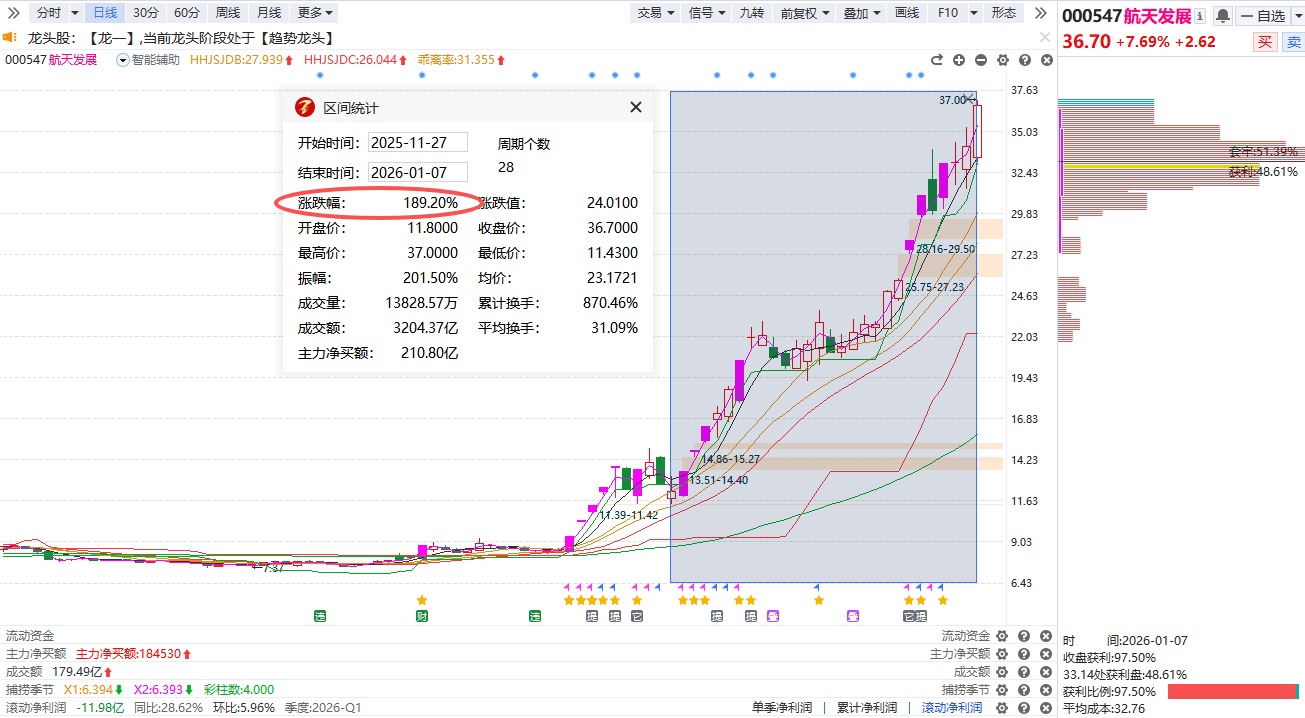1305x718 pixels.
Task: Open main chart indicator settings gear
Action: (x=1003, y=60)
